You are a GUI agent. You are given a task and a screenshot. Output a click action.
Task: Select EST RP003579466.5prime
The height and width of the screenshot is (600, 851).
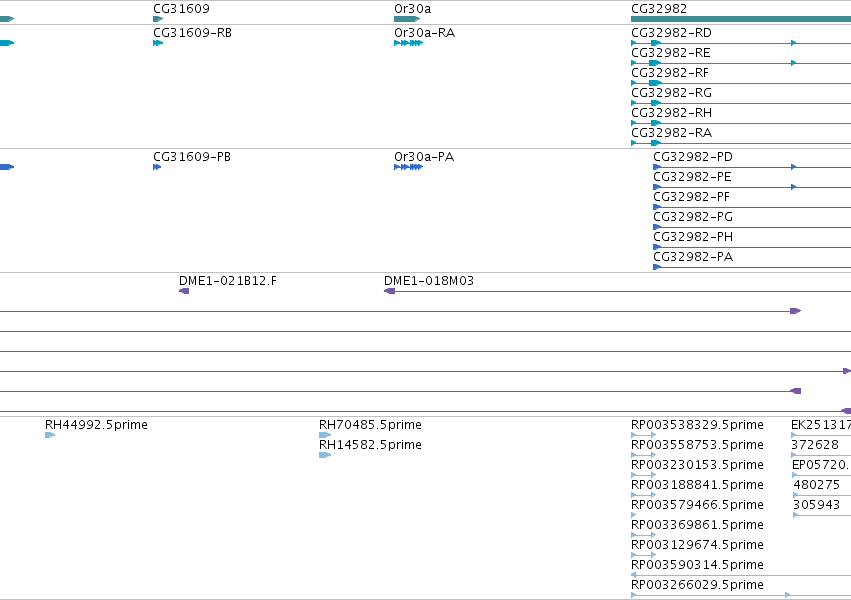click(697, 505)
